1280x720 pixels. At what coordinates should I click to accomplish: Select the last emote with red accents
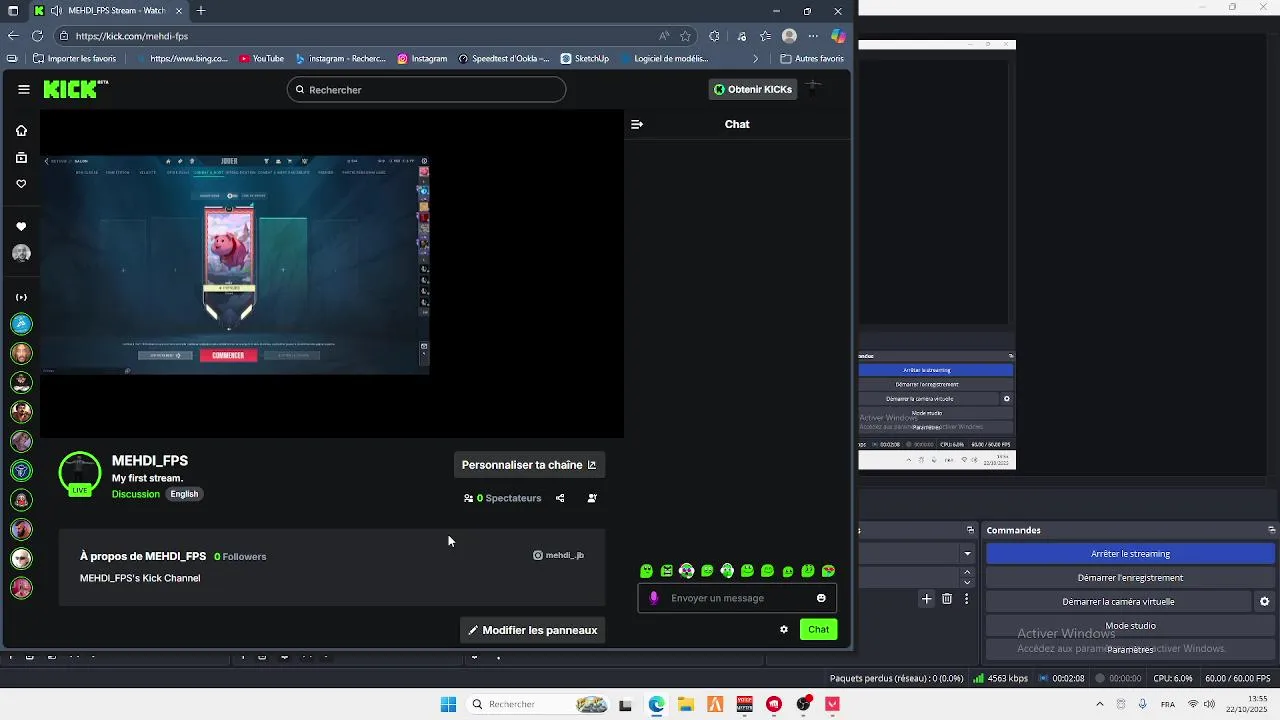pos(828,571)
